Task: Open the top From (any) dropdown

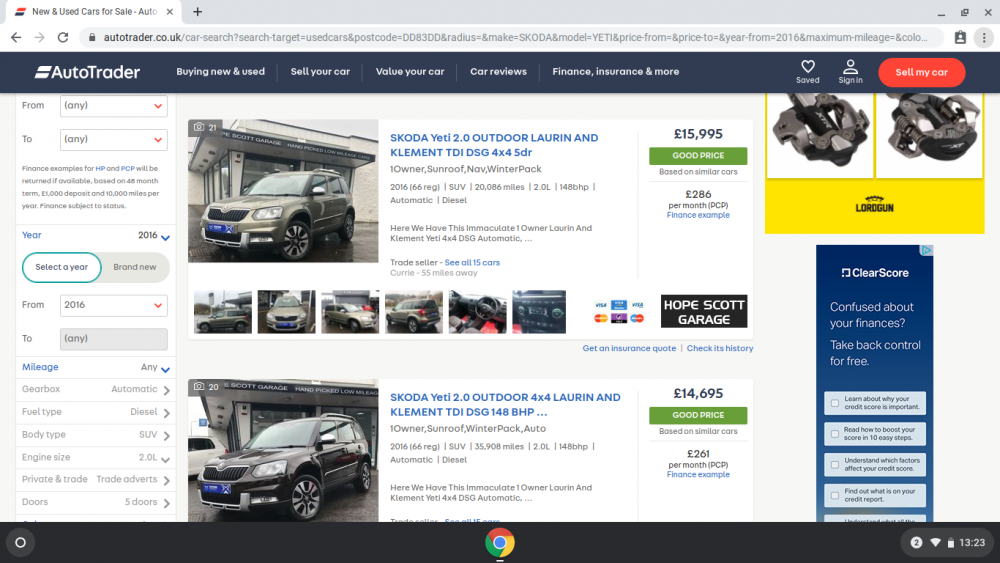Action: pos(114,106)
